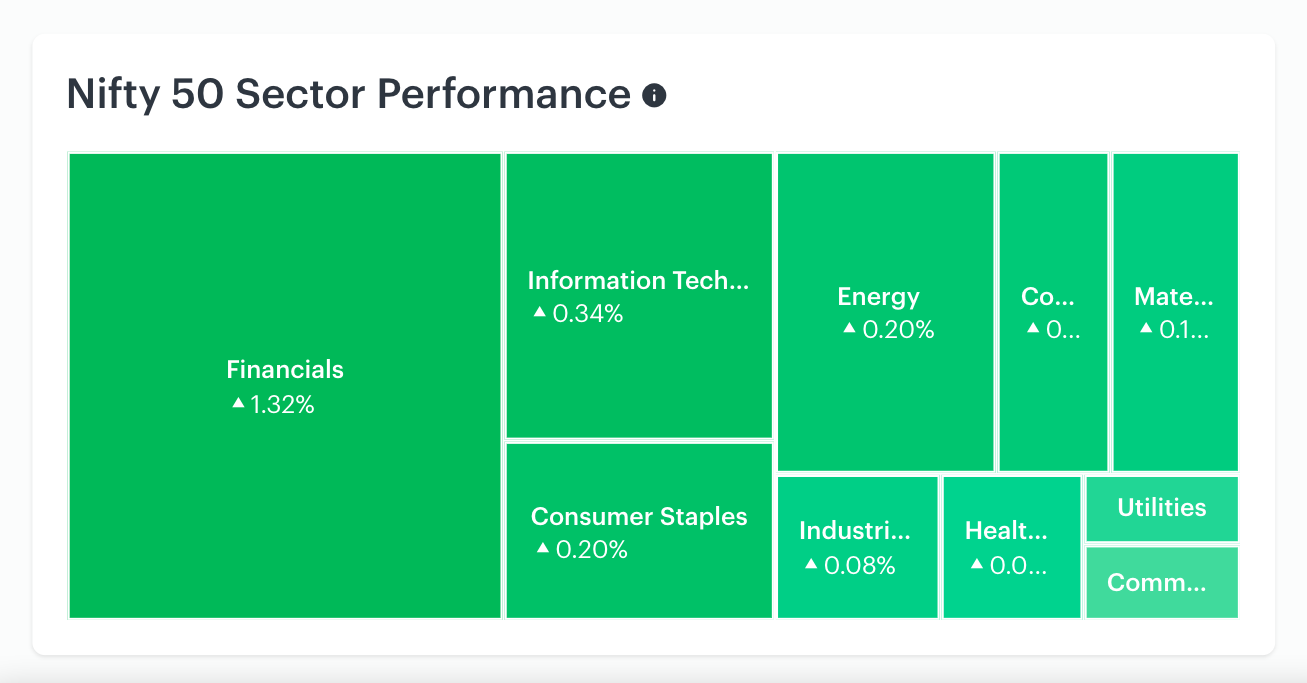Select the Industri... sector label
The height and width of the screenshot is (683, 1307).
(855, 531)
